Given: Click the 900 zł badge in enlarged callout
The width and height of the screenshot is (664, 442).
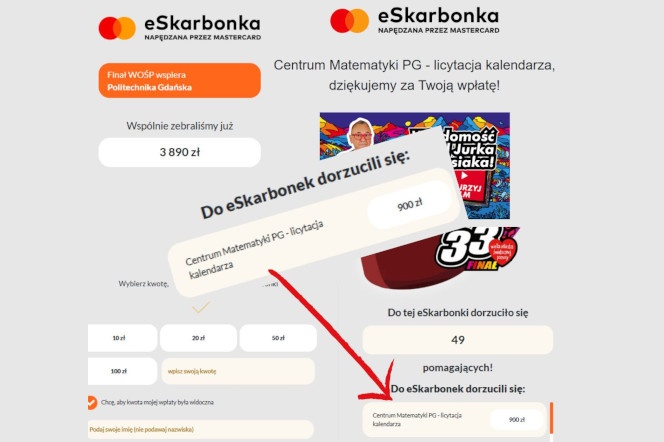Looking at the screenshot, I should (409, 205).
